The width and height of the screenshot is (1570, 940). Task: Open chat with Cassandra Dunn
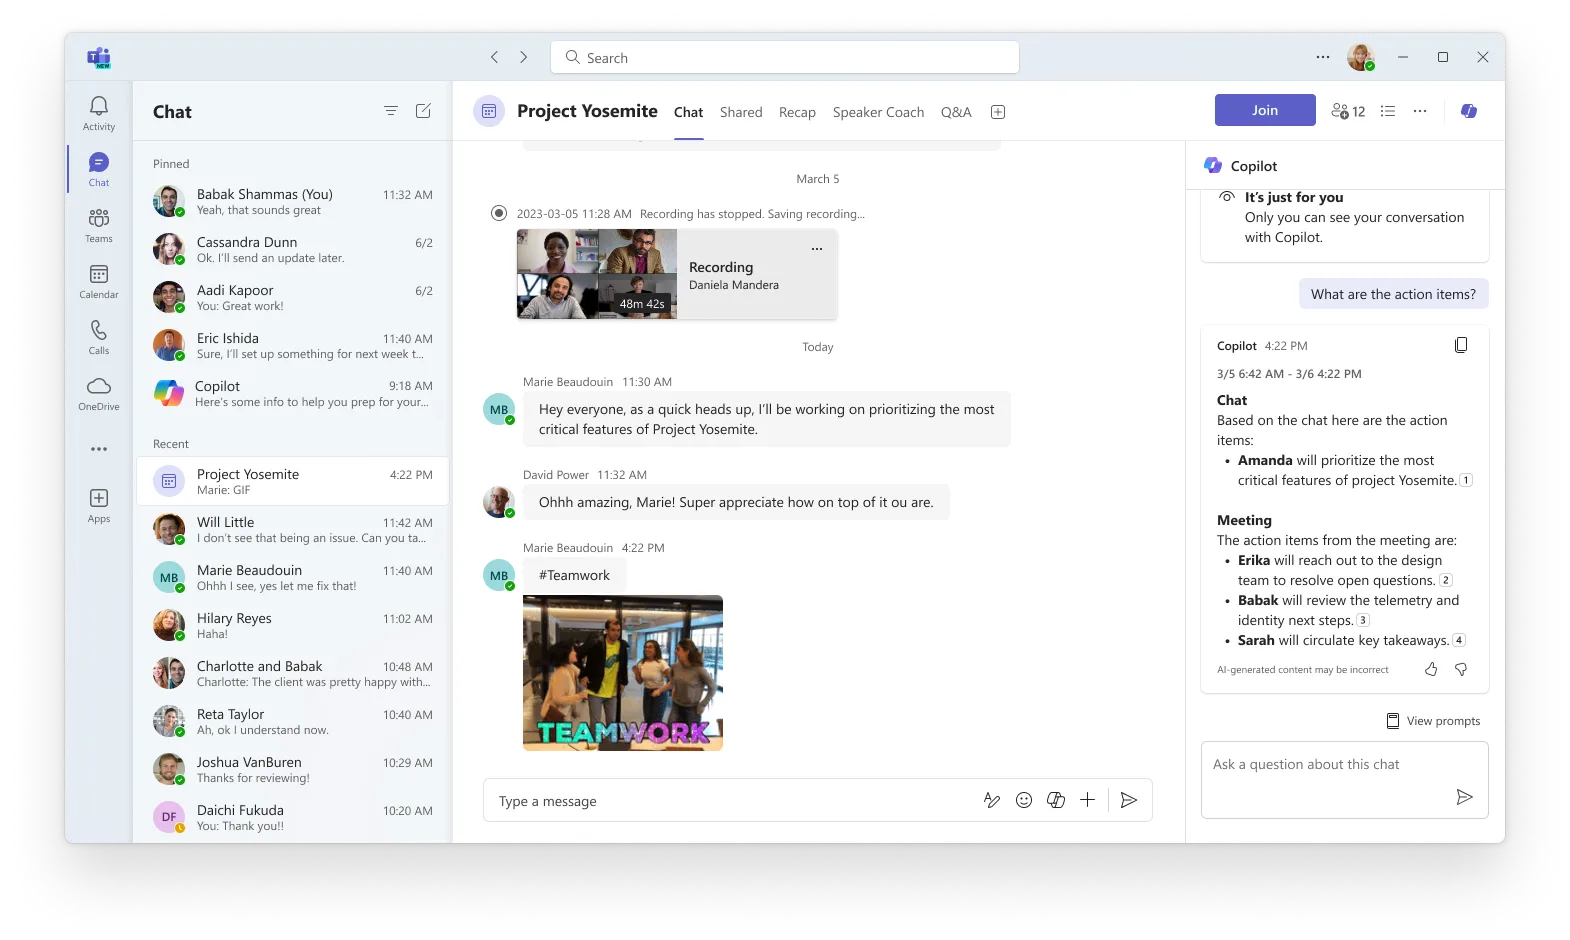pyautogui.click(x=293, y=249)
